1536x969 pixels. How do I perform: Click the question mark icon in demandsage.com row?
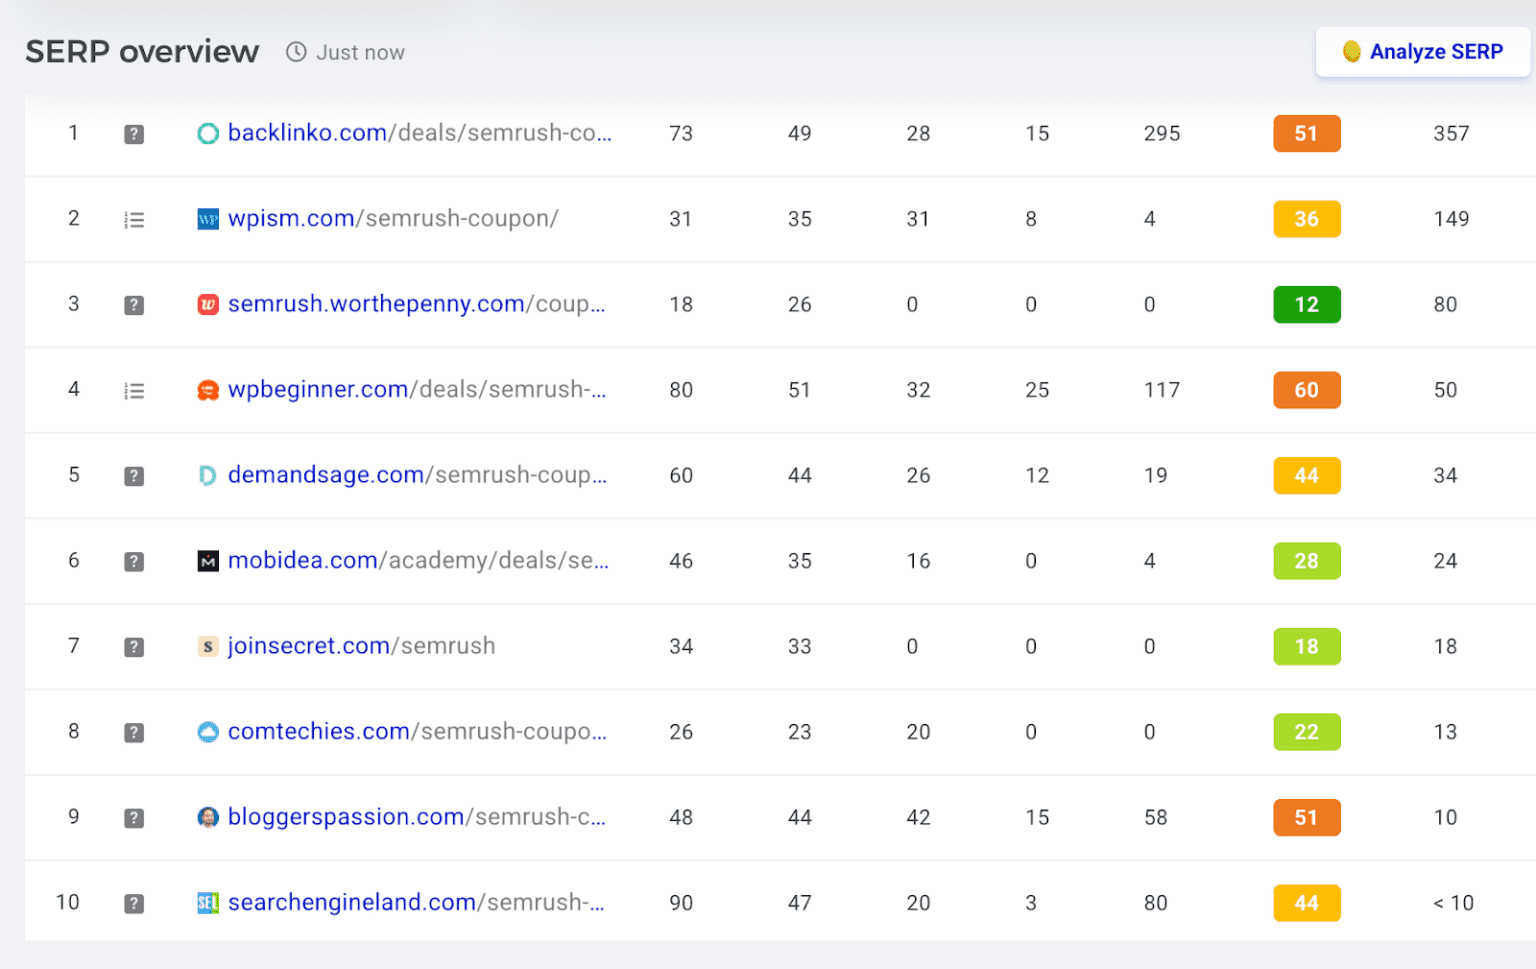click(134, 476)
